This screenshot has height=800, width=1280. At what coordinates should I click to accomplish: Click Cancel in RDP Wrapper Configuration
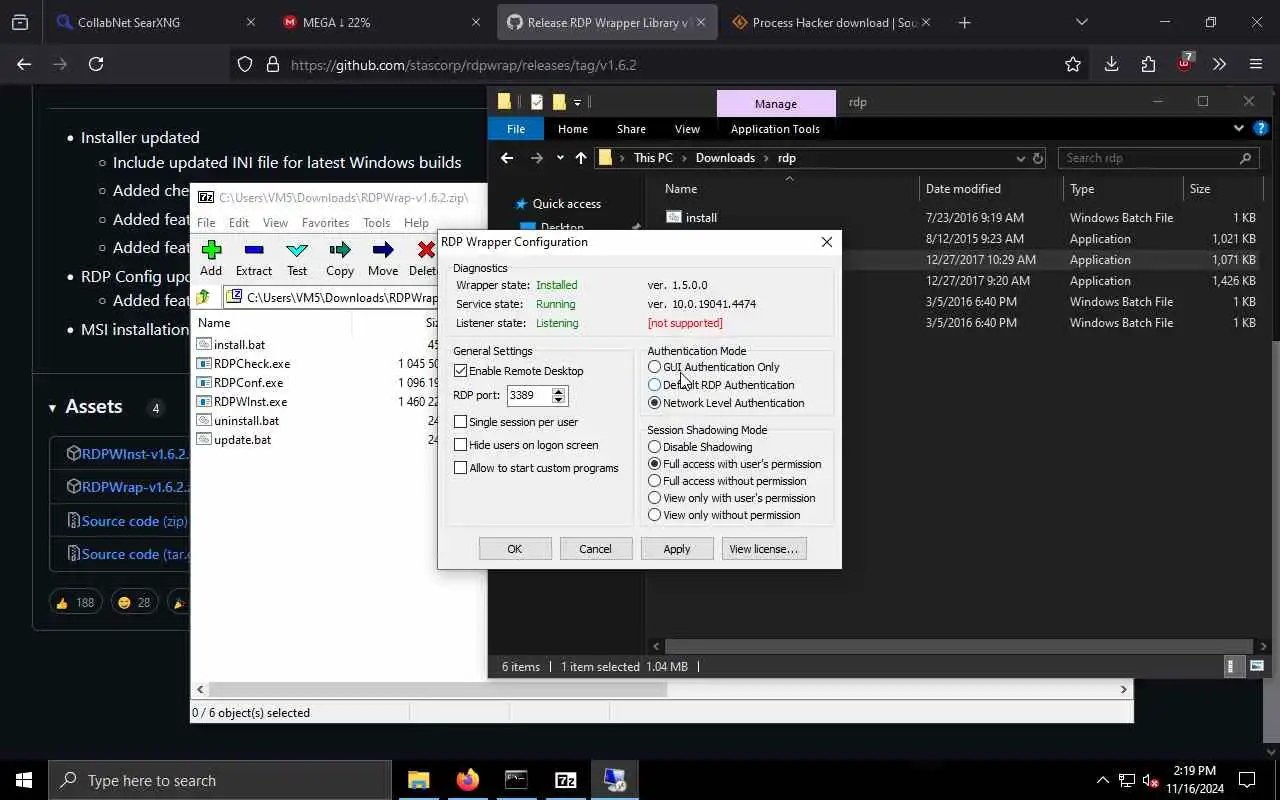point(595,549)
